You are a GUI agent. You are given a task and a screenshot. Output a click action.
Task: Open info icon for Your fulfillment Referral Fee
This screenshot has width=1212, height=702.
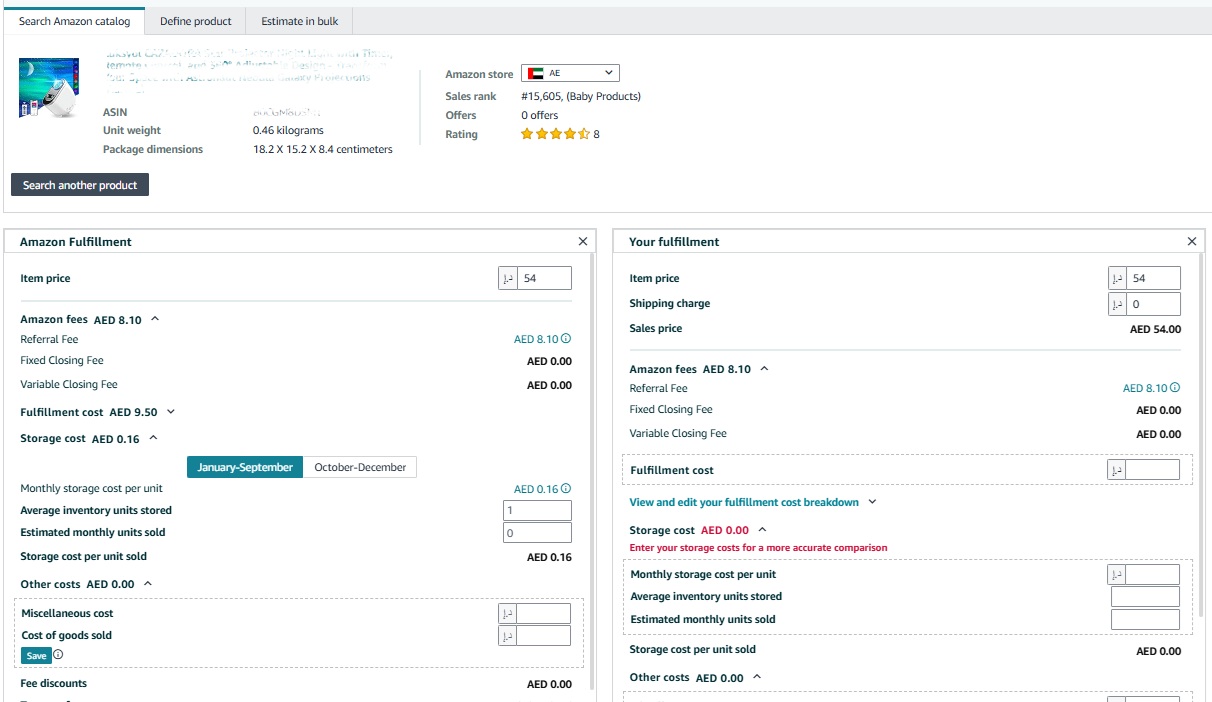tap(1175, 388)
